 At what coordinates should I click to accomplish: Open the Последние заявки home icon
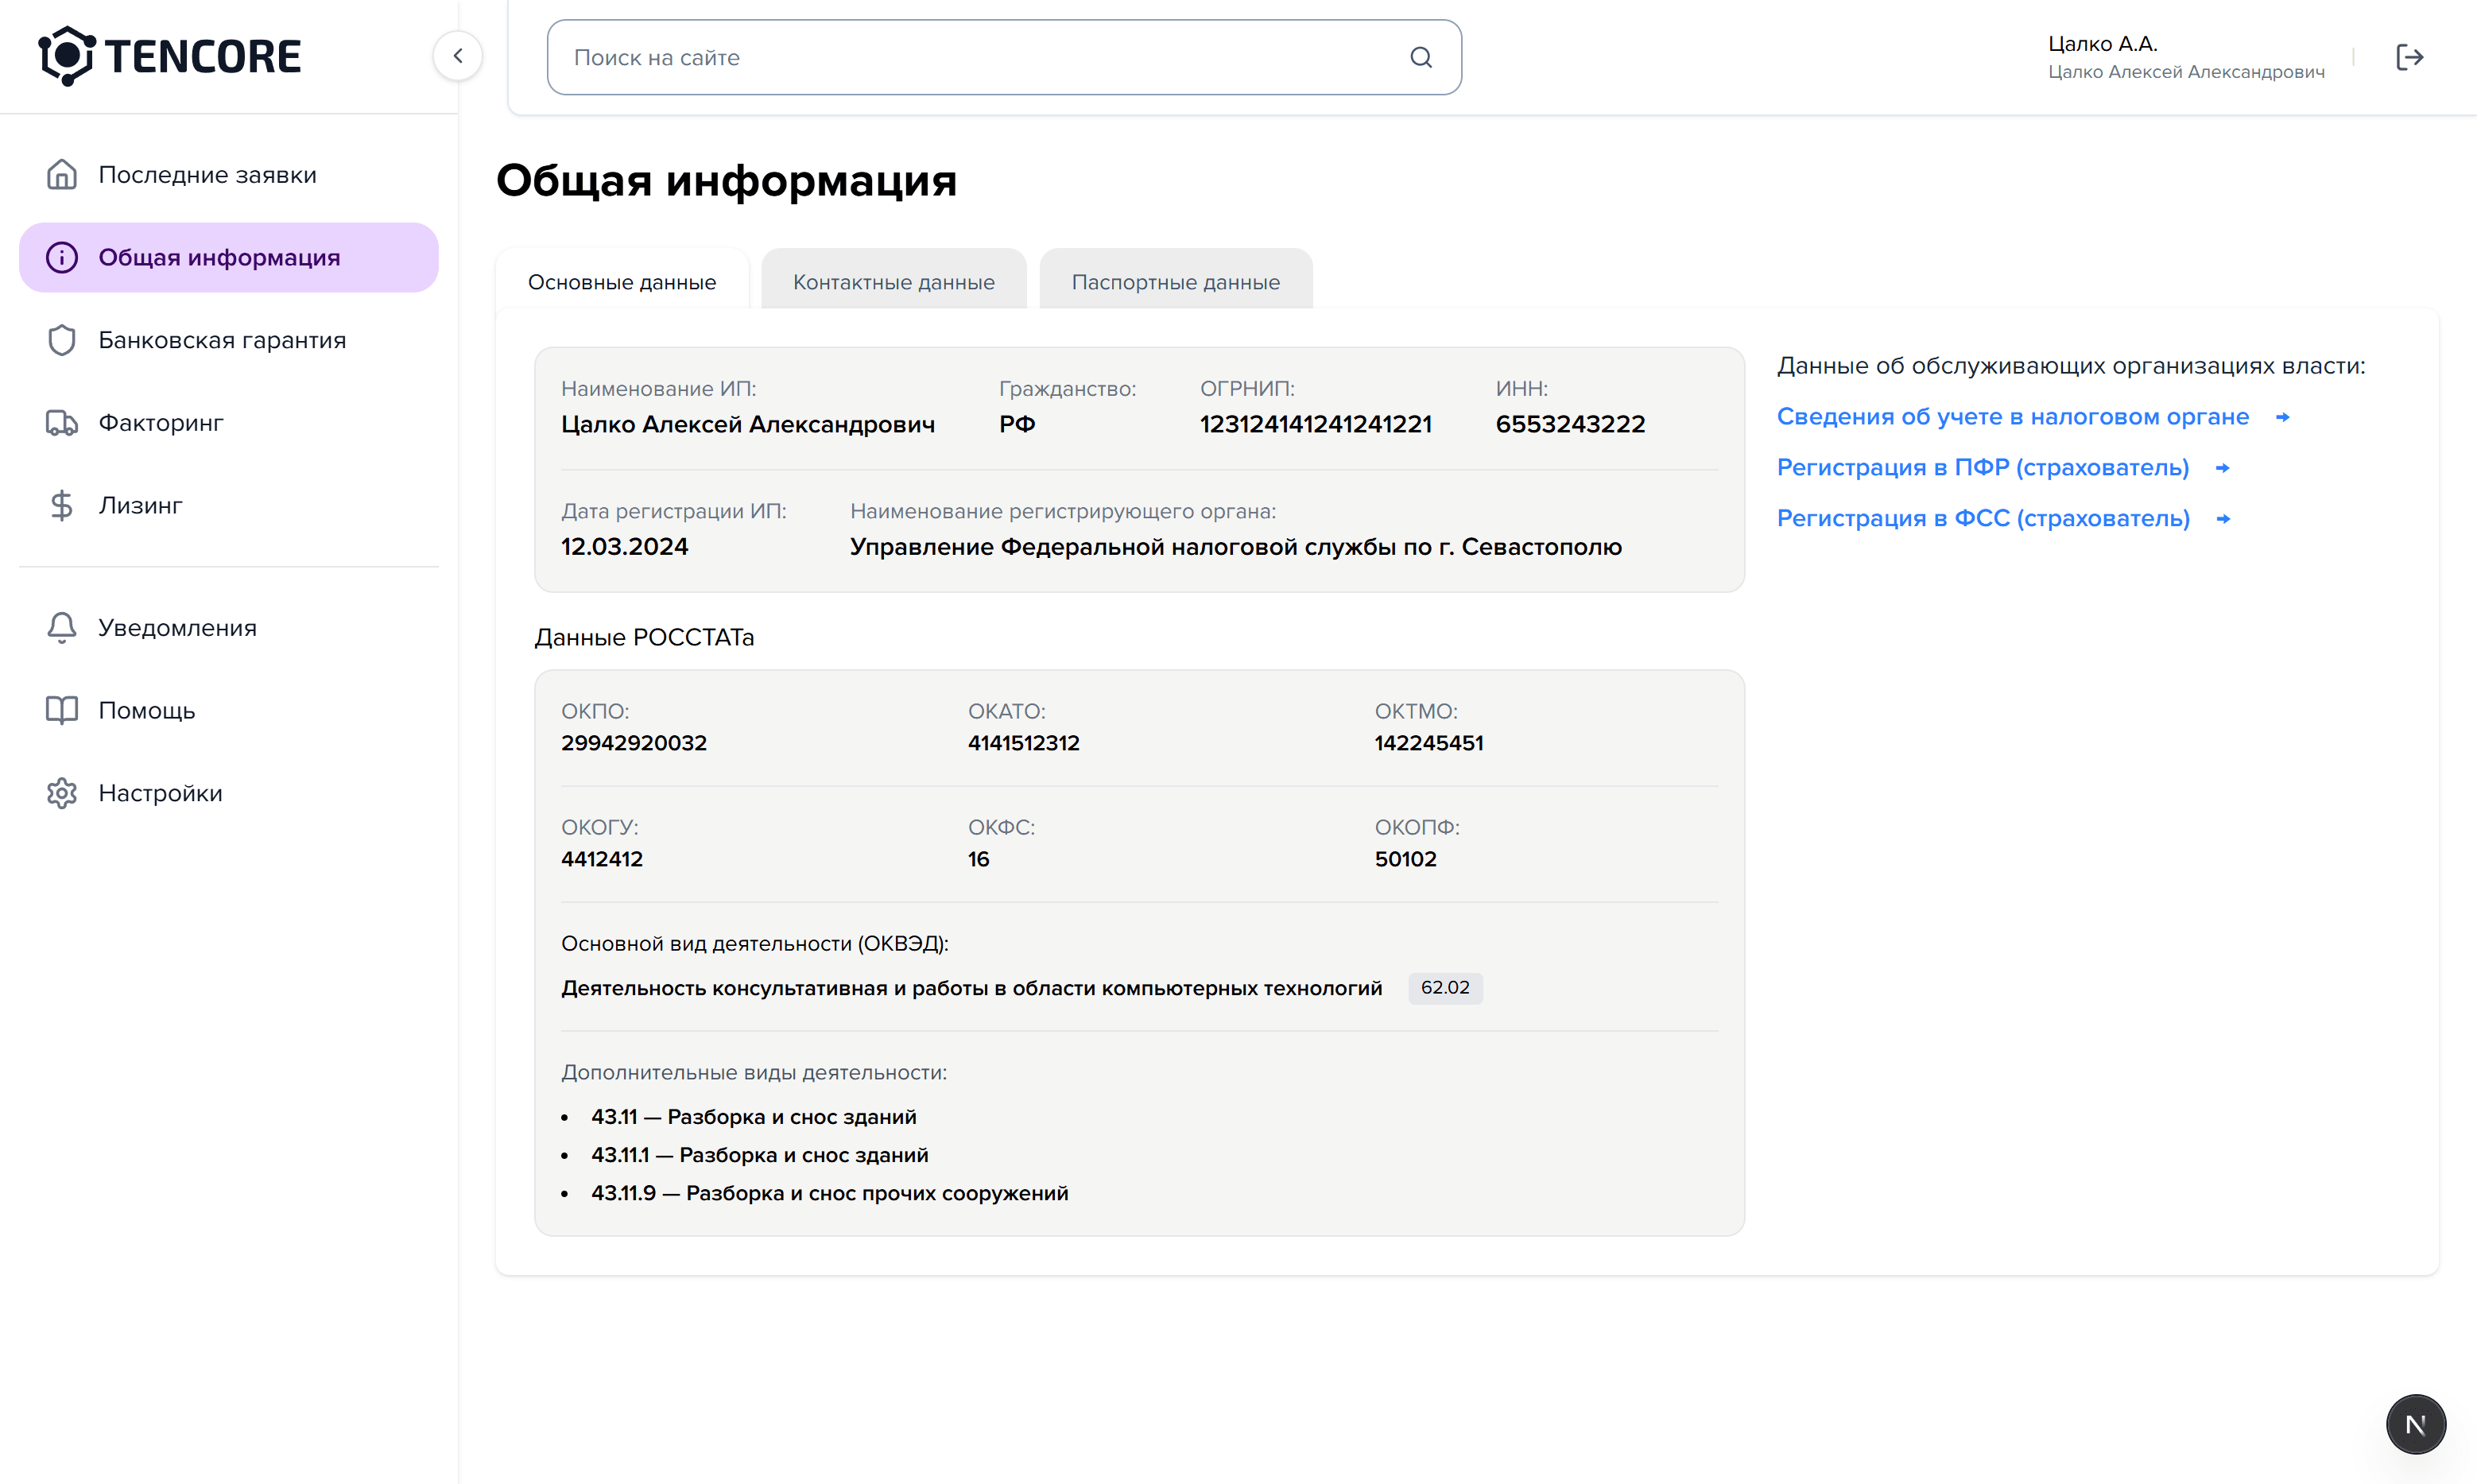coord(61,174)
